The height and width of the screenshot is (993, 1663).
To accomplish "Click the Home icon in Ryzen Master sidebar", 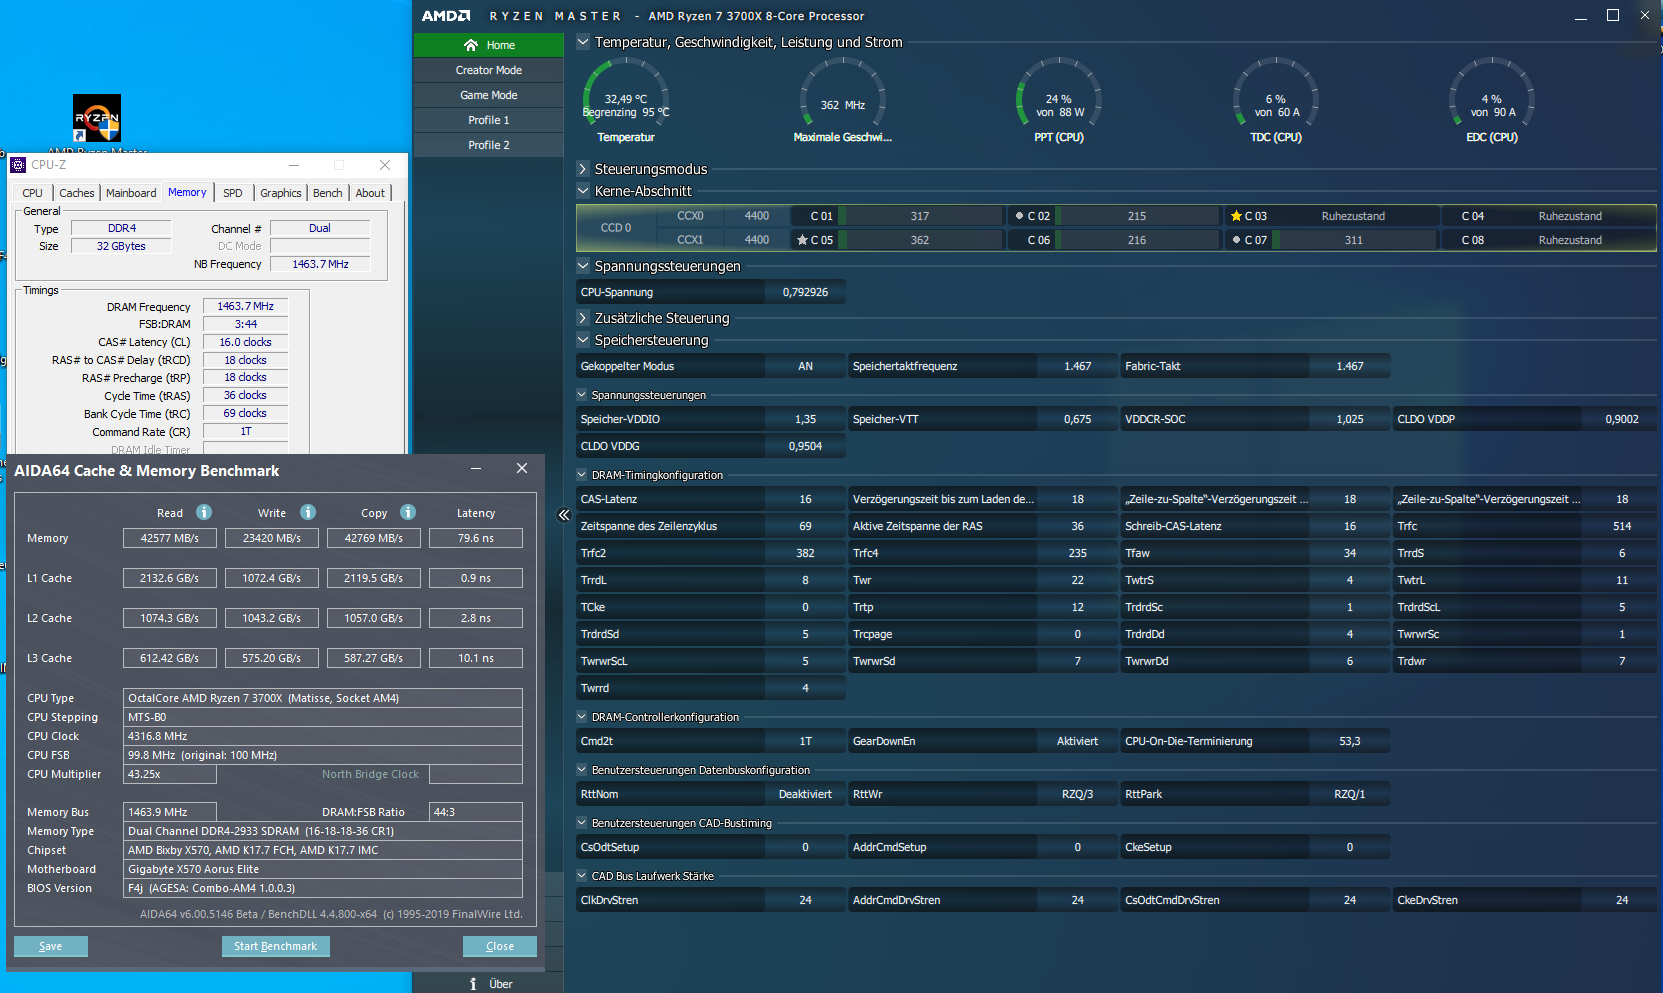I will pos(471,45).
